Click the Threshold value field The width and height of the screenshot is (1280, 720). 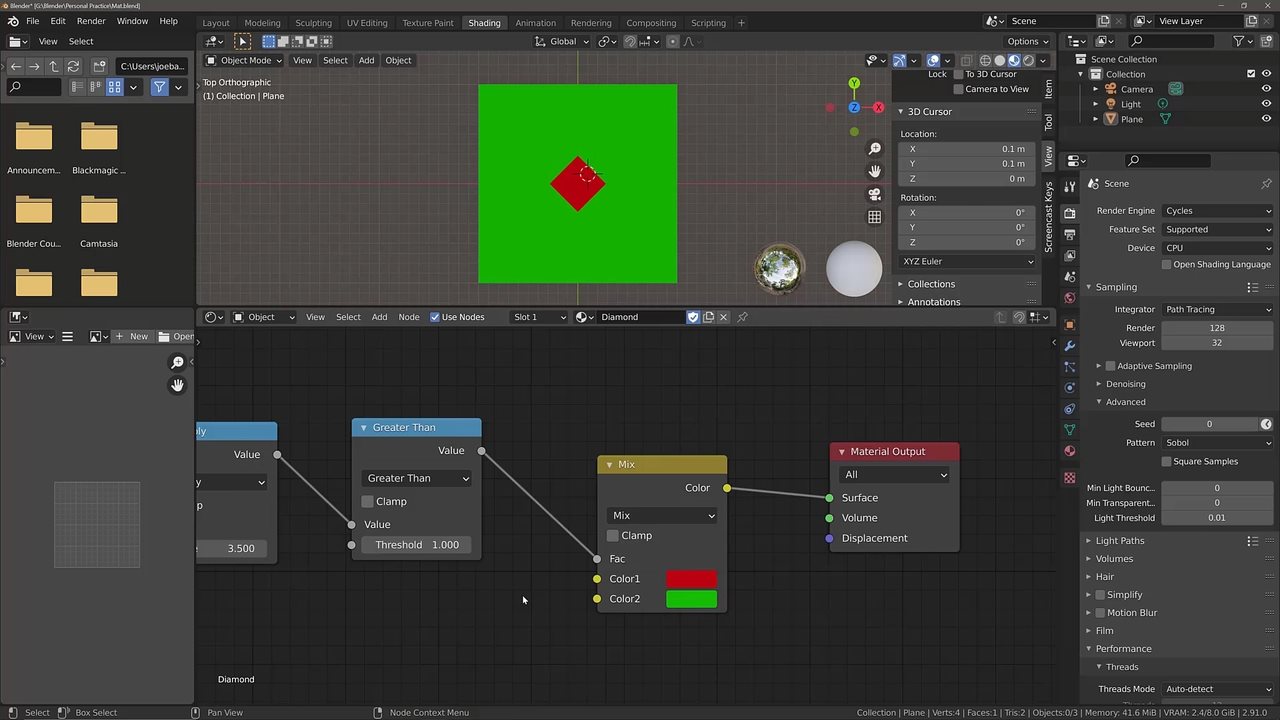417,545
